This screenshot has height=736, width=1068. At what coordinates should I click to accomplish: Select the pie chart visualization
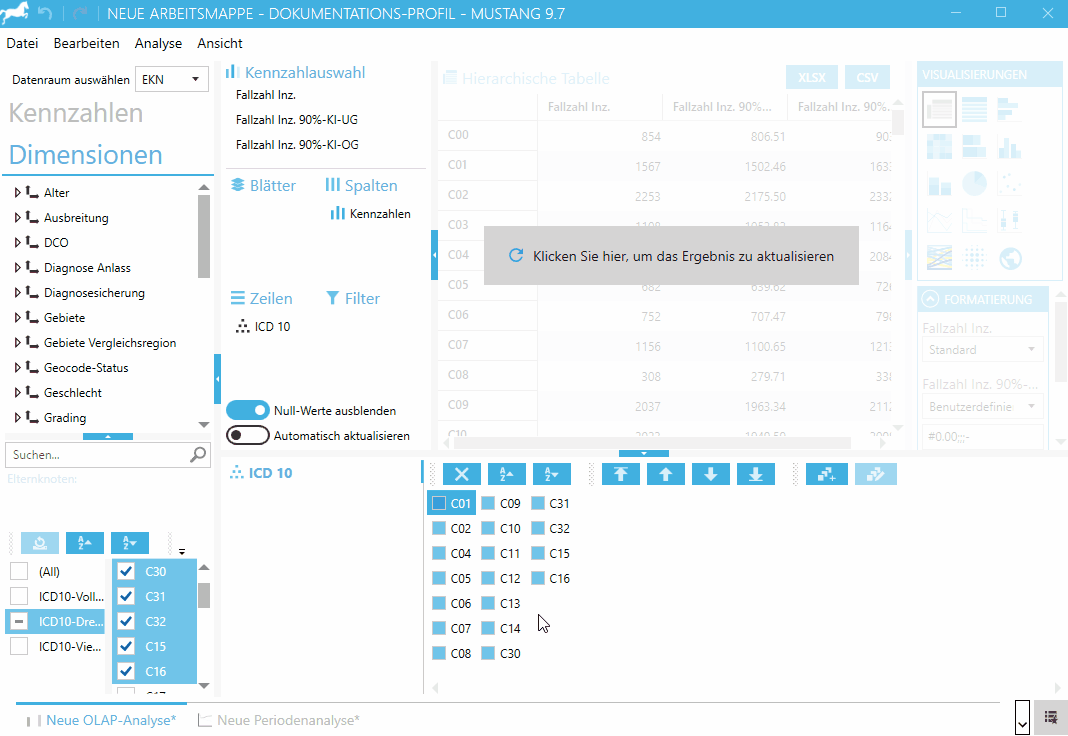pos(974,183)
